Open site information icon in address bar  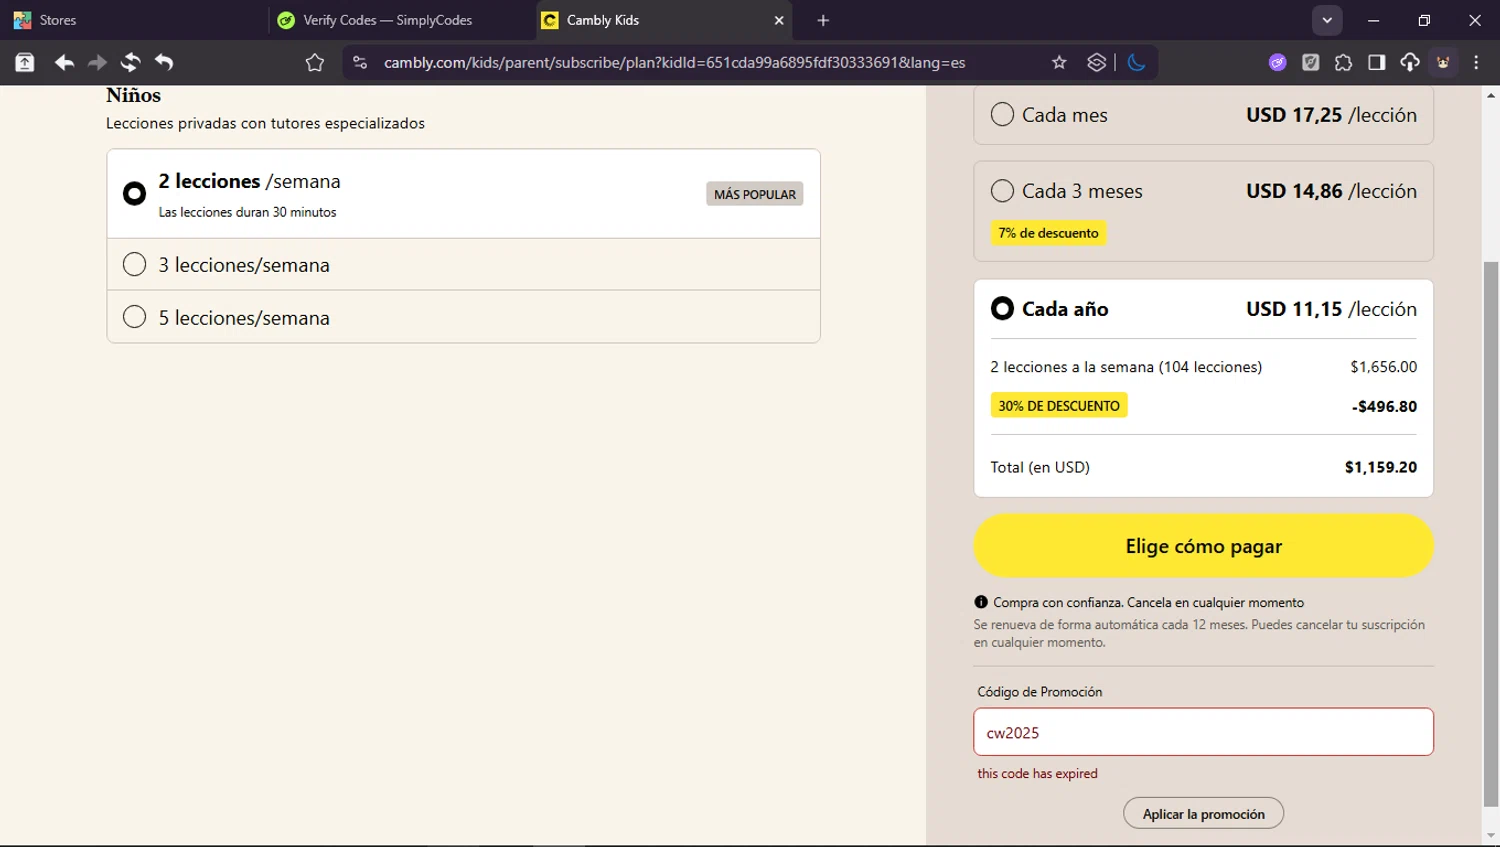360,62
